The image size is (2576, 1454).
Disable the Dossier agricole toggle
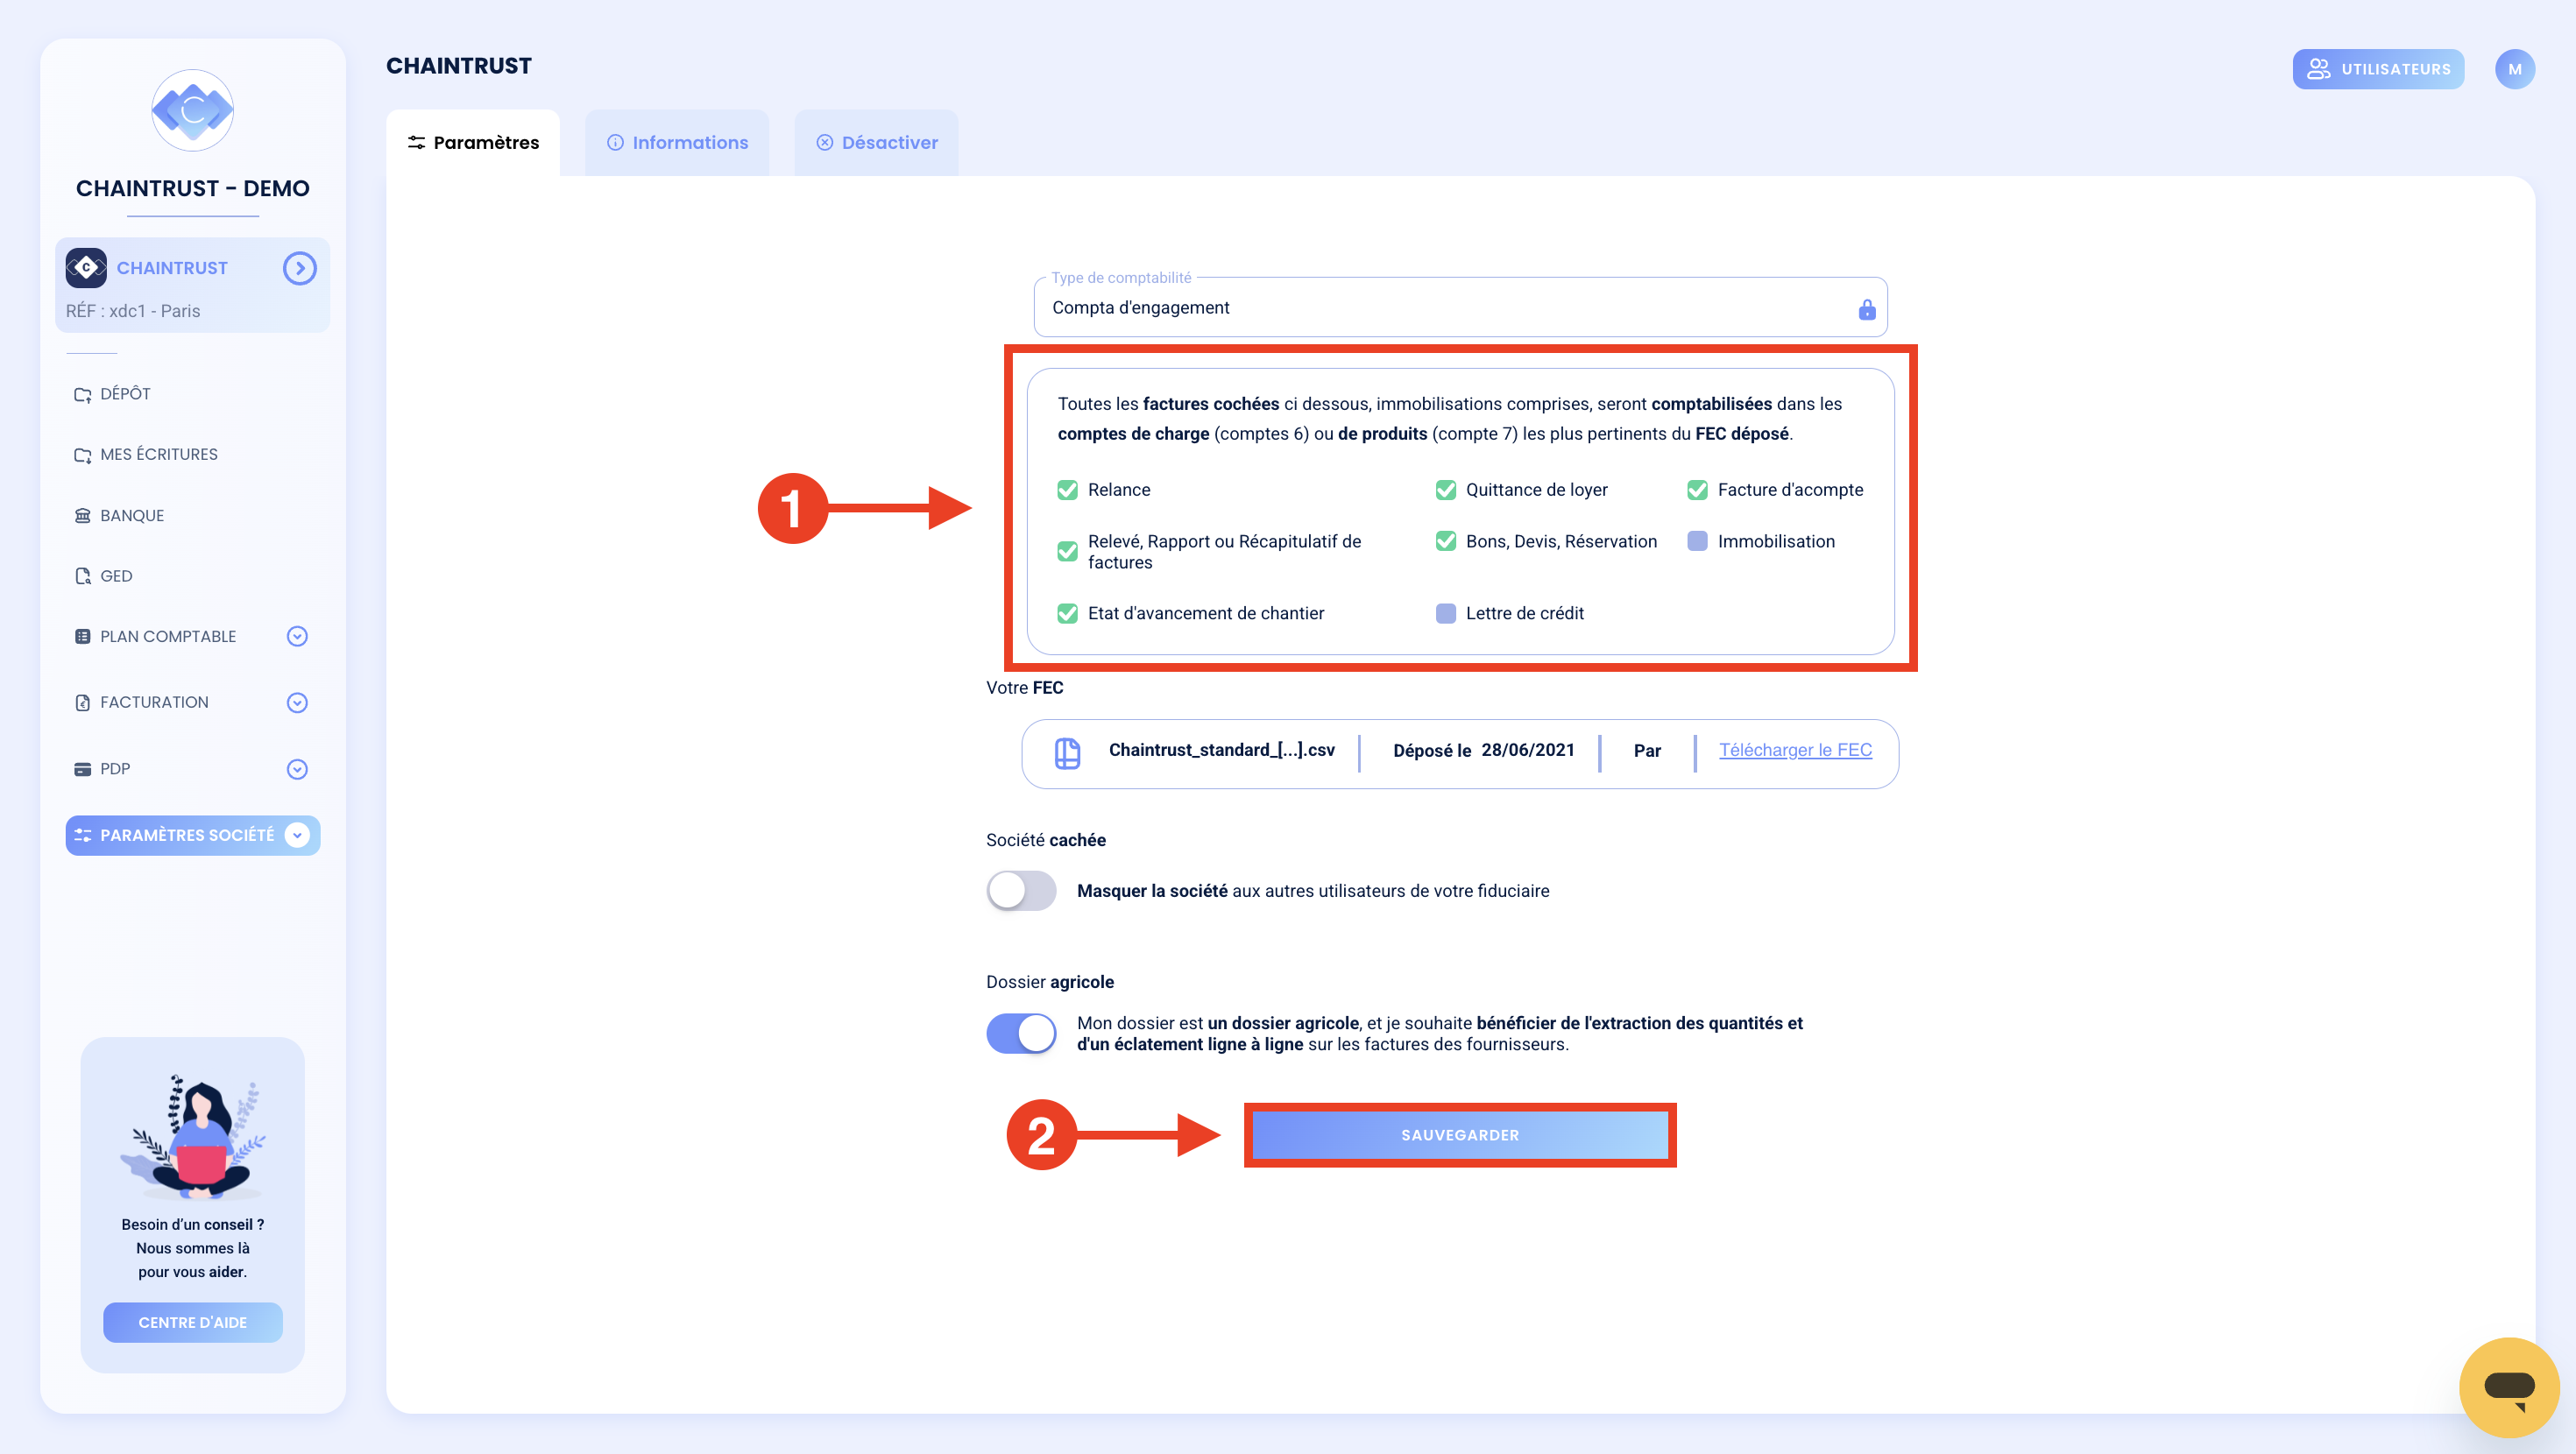[x=1021, y=1033]
